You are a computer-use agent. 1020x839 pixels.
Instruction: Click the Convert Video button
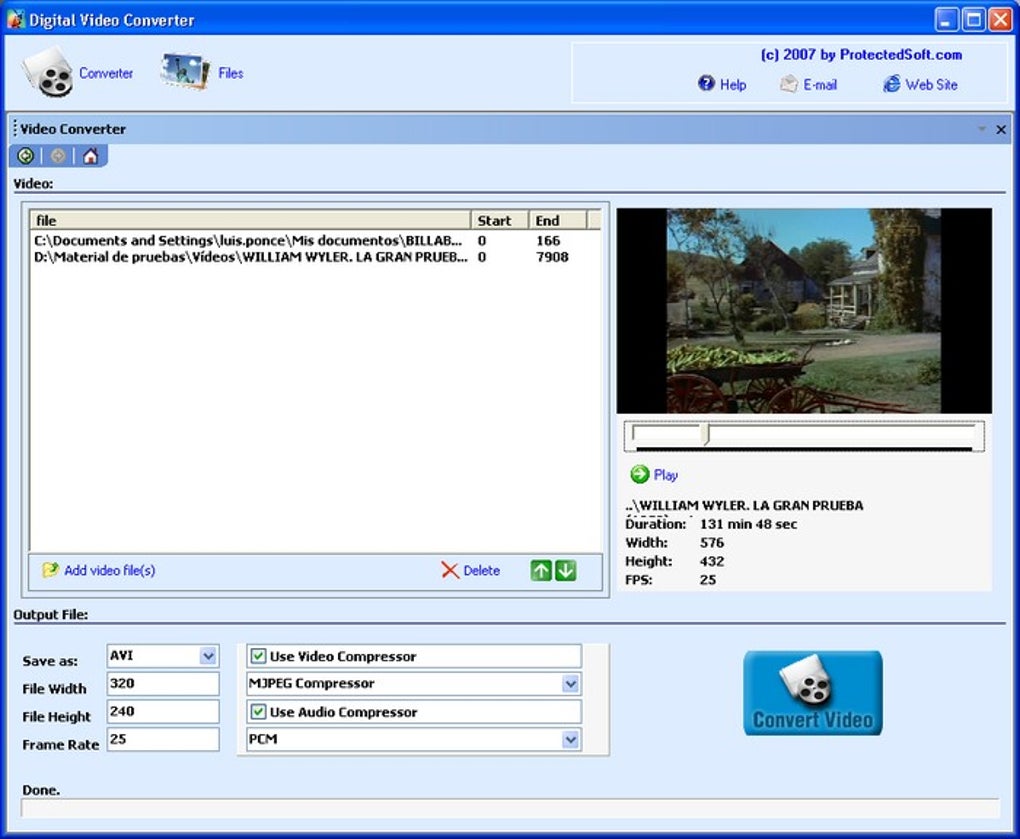pos(813,693)
